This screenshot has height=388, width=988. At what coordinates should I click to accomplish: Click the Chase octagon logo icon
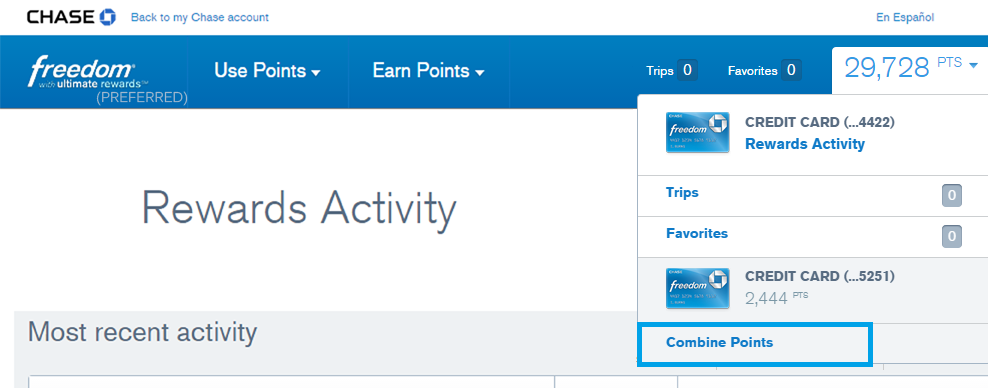(108, 17)
